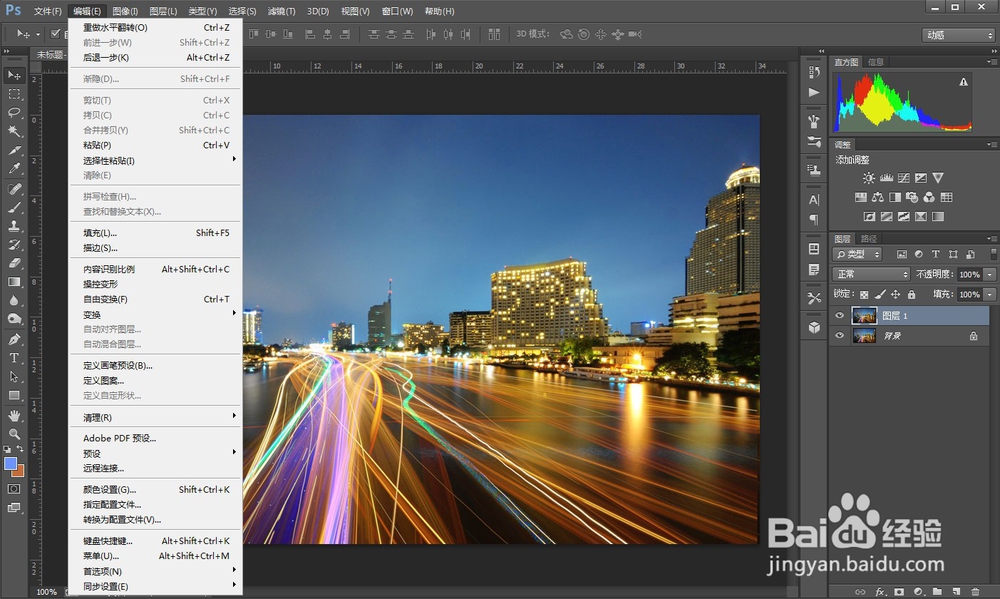Screen dimensions: 1000x599
Task: Expand the 清理(R) submenu
Action: pyautogui.click(x=156, y=417)
